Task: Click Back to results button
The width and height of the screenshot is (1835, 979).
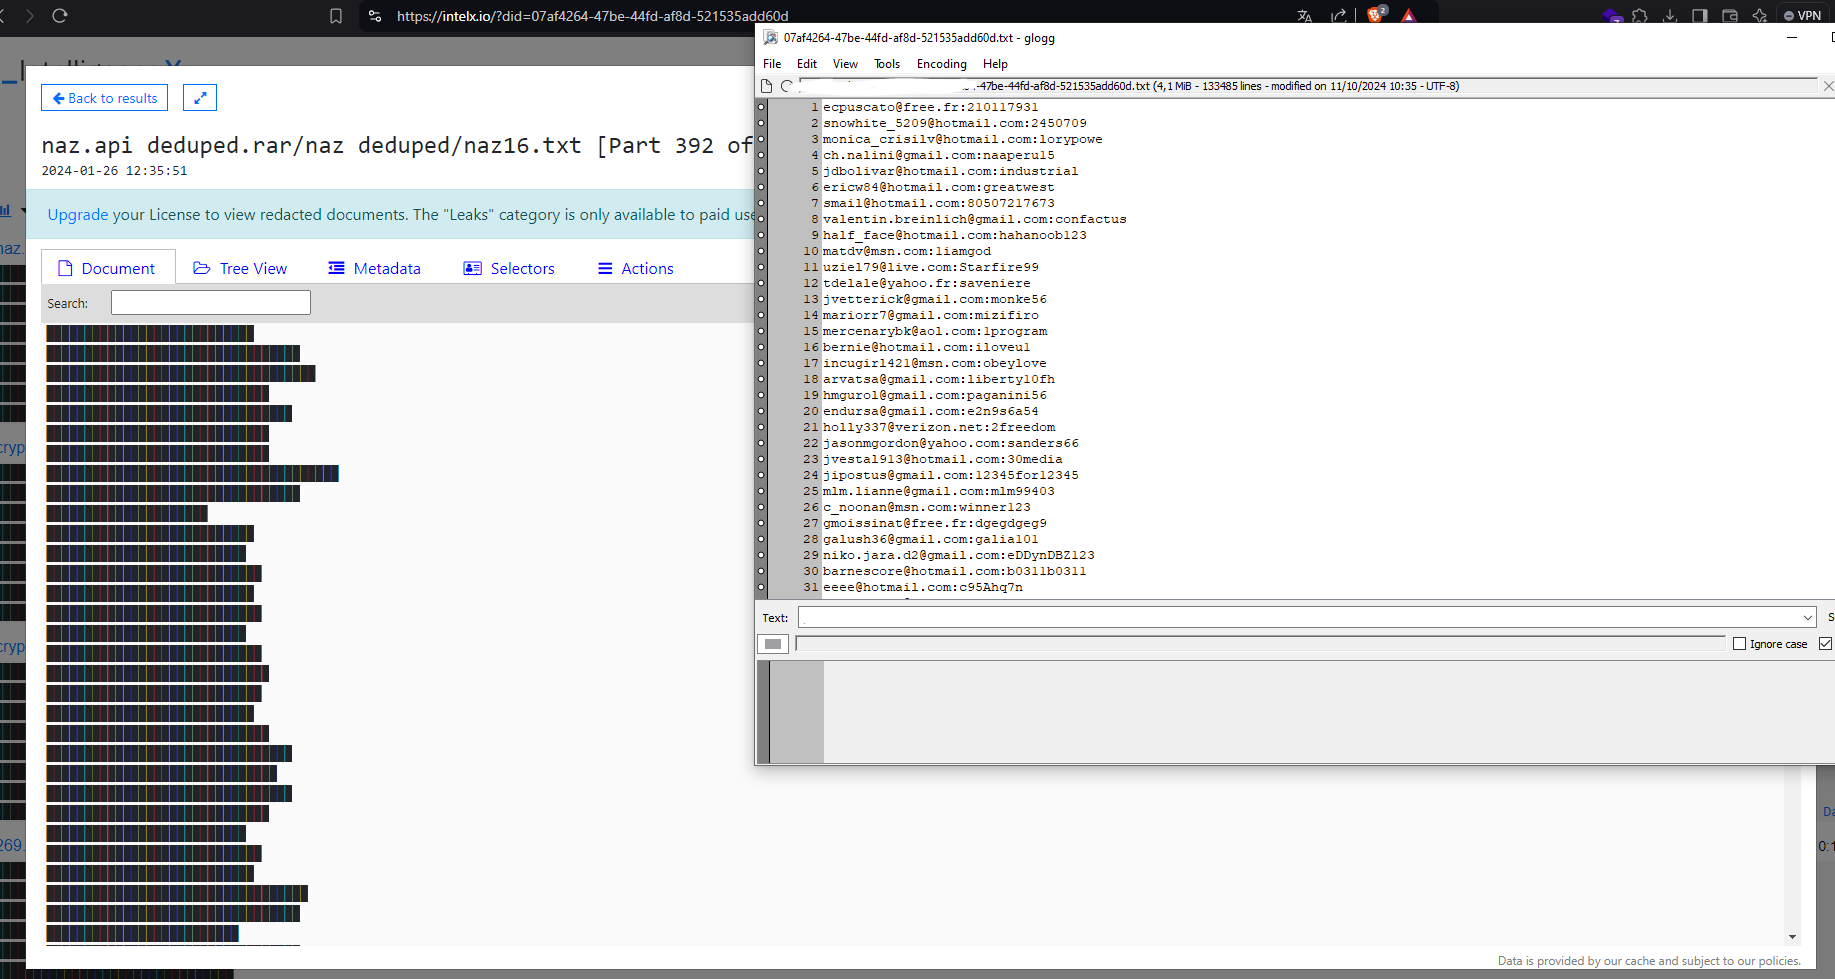Action: click(105, 98)
